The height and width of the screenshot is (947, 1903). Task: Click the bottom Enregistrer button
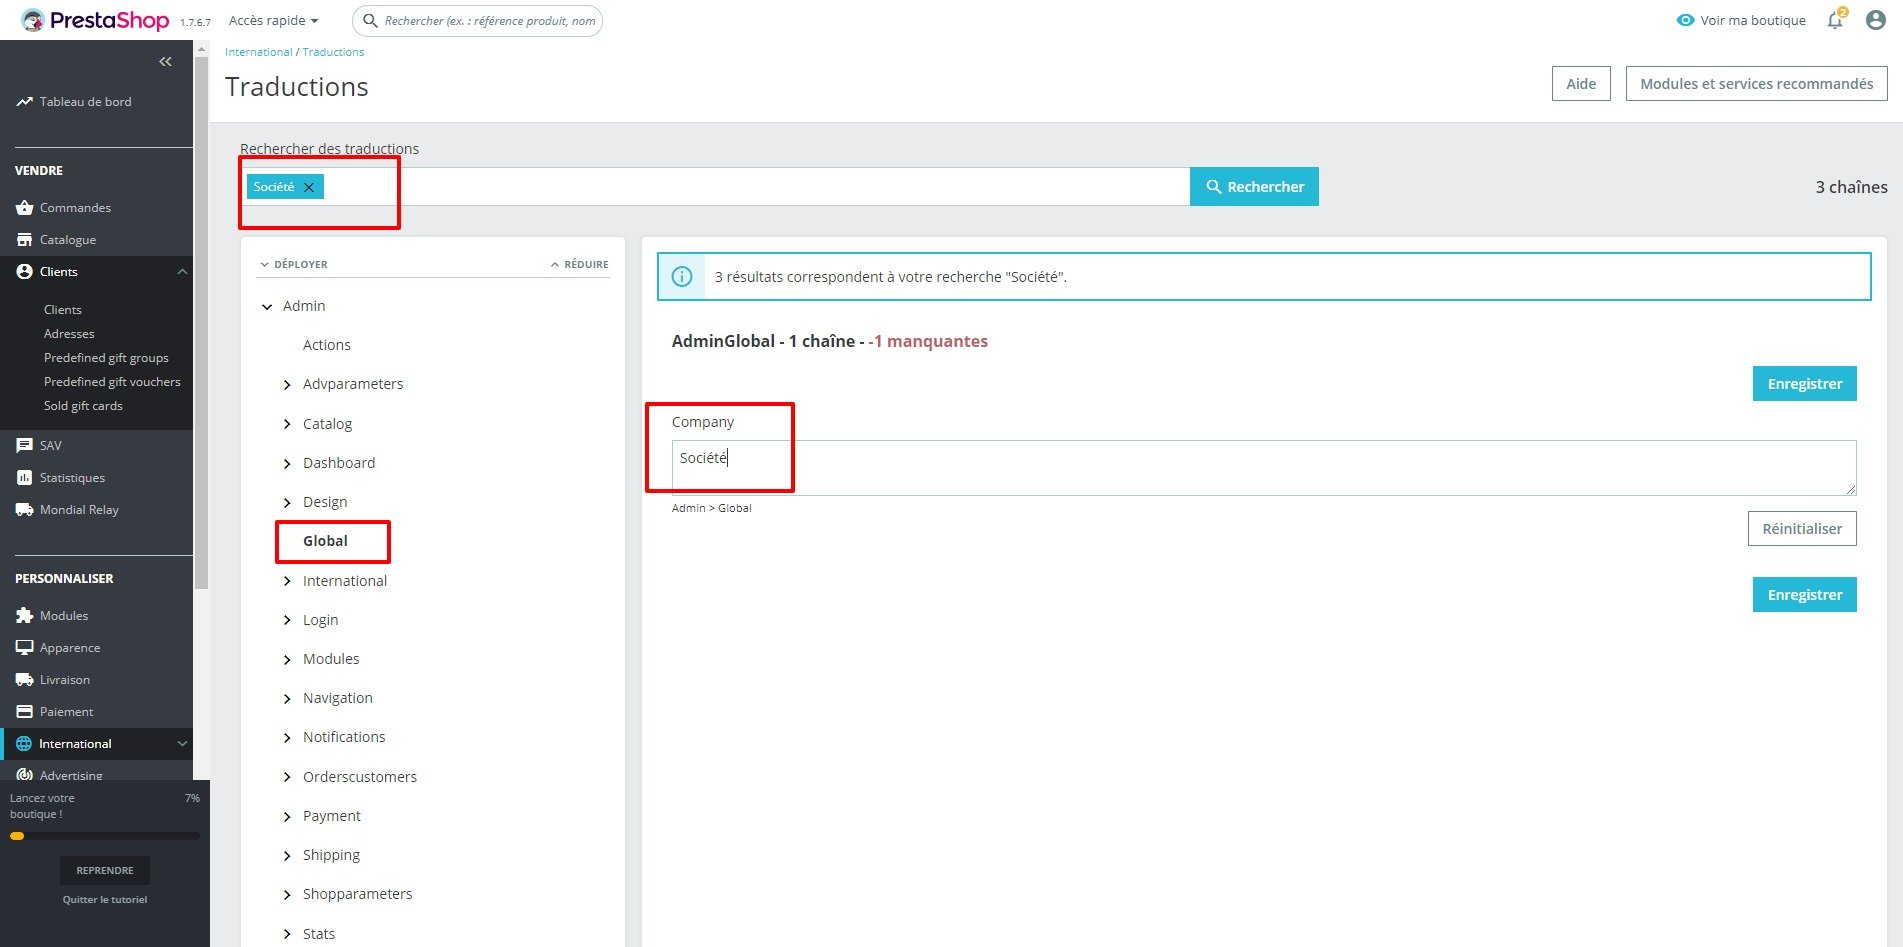pyautogui.click(x=1804, y=595)
